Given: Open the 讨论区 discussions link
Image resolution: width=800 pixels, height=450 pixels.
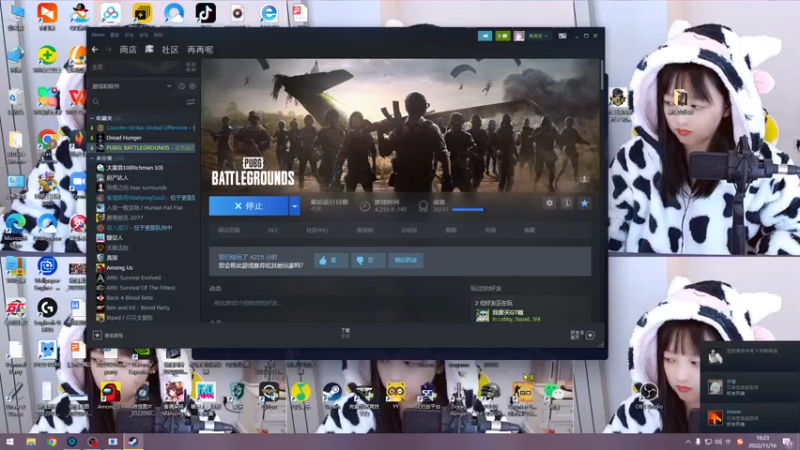Looking at the screenshot, I should (409, 230).
